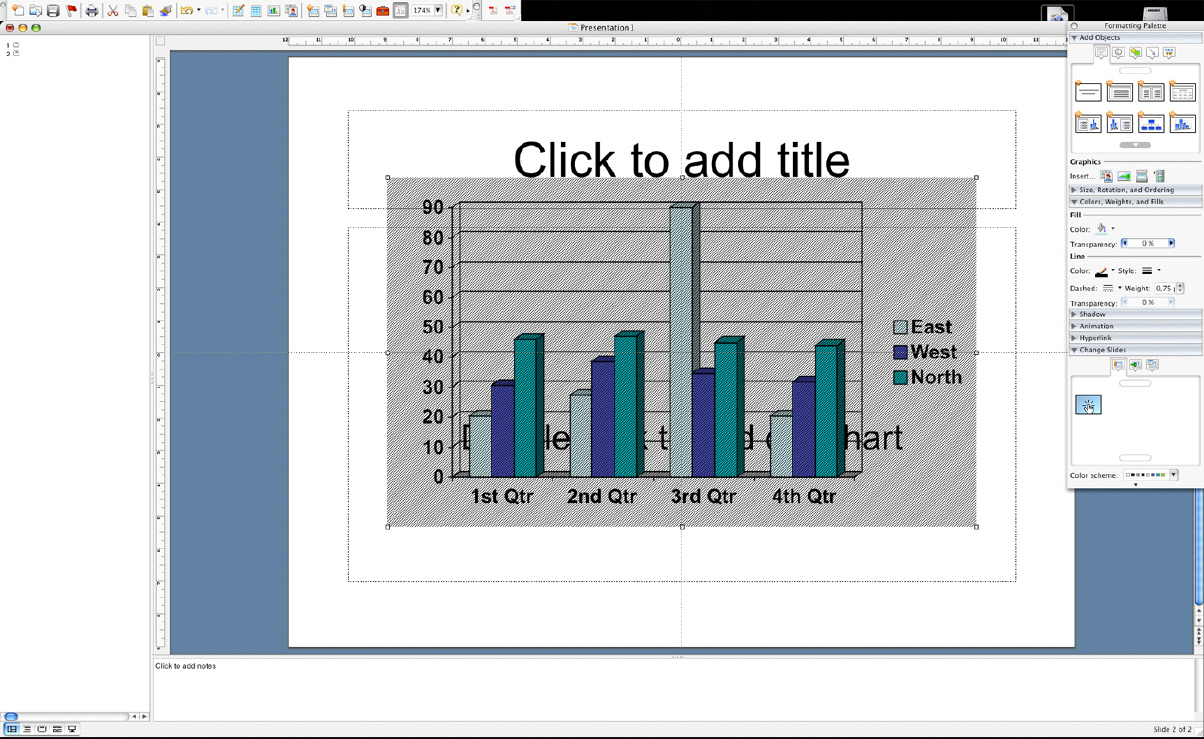
Task: Choose the Organization Chart slide layout
Action: coord(1151,123)
